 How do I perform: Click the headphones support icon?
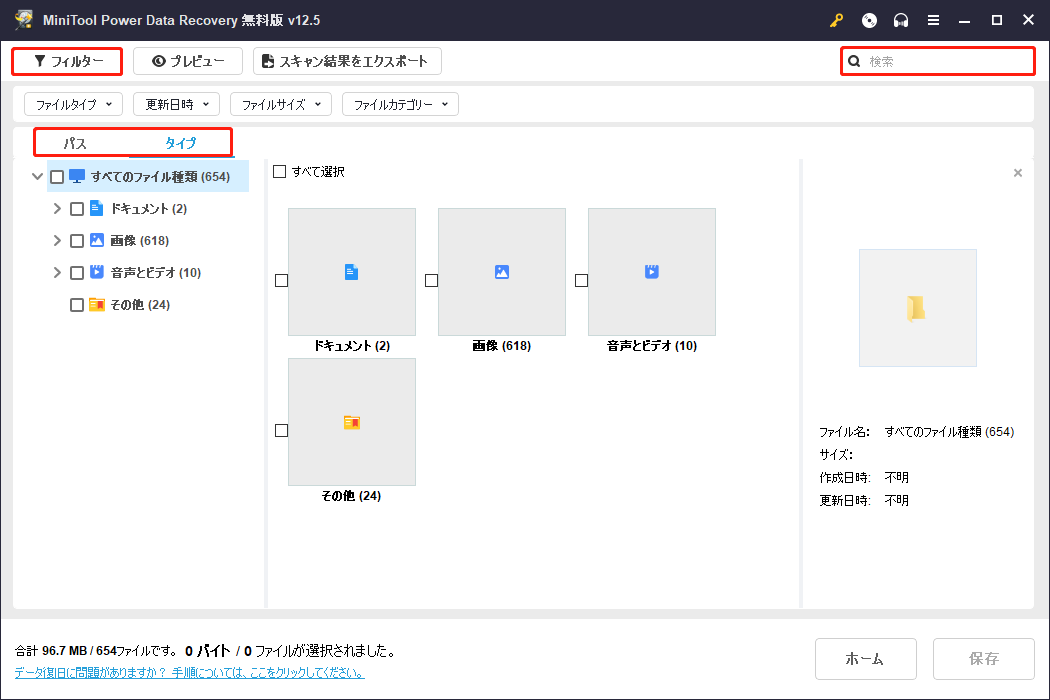[901, 20]
